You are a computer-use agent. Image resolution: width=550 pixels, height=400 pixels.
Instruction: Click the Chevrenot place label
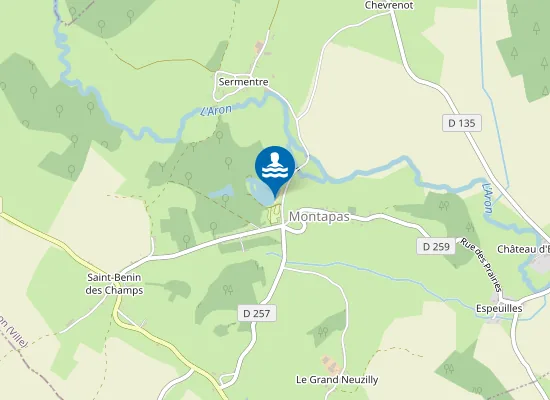click(x=389, y=5)
